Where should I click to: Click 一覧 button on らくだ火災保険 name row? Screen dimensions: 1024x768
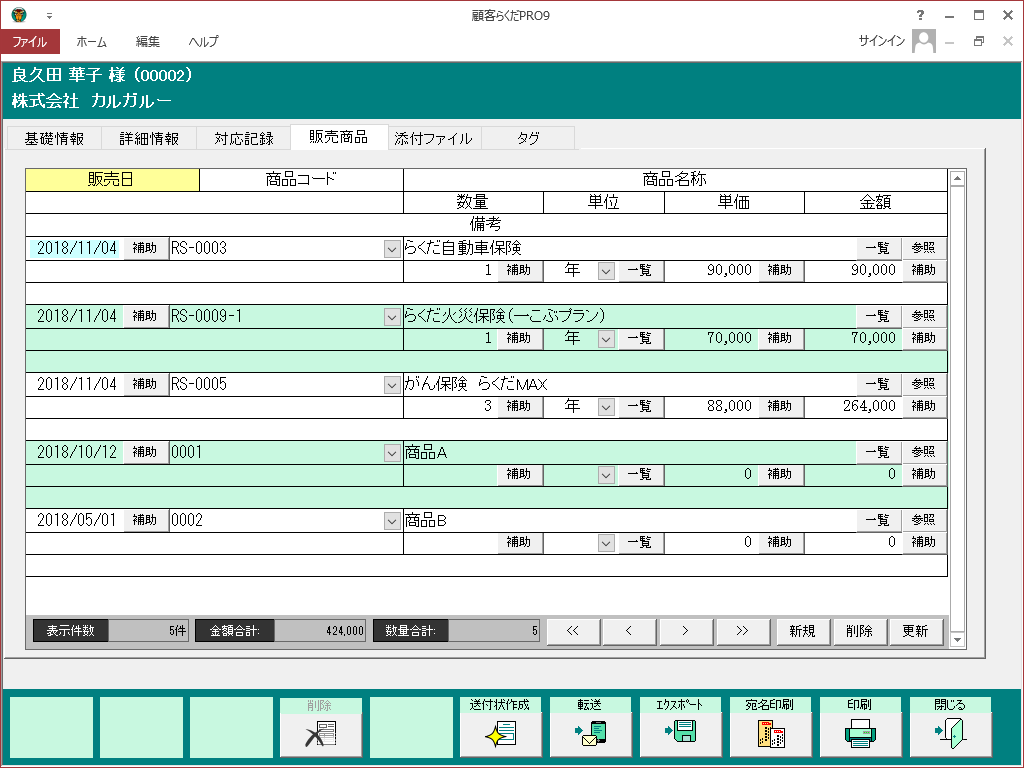878,316
